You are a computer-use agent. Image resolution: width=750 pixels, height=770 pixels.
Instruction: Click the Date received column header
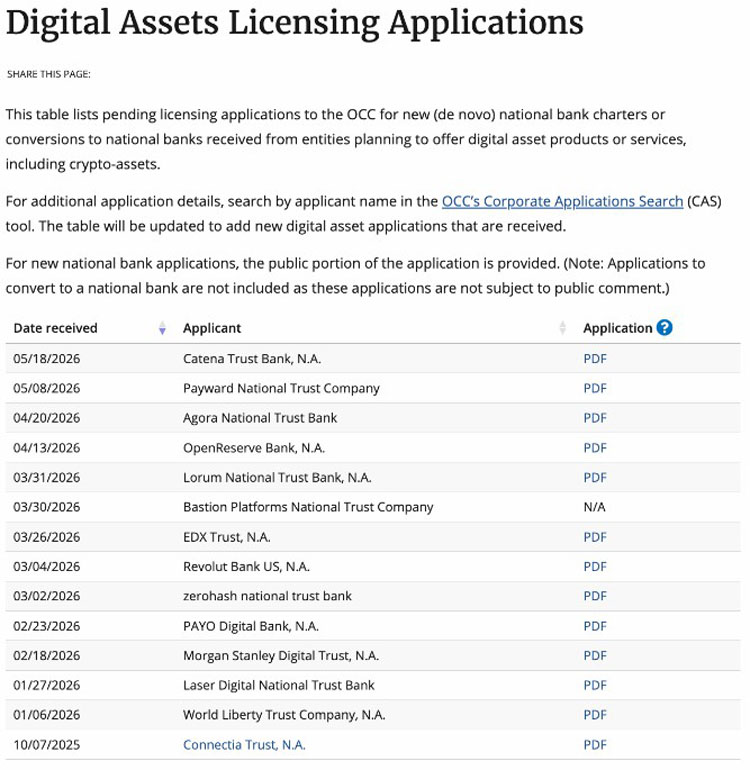[56, 328]
